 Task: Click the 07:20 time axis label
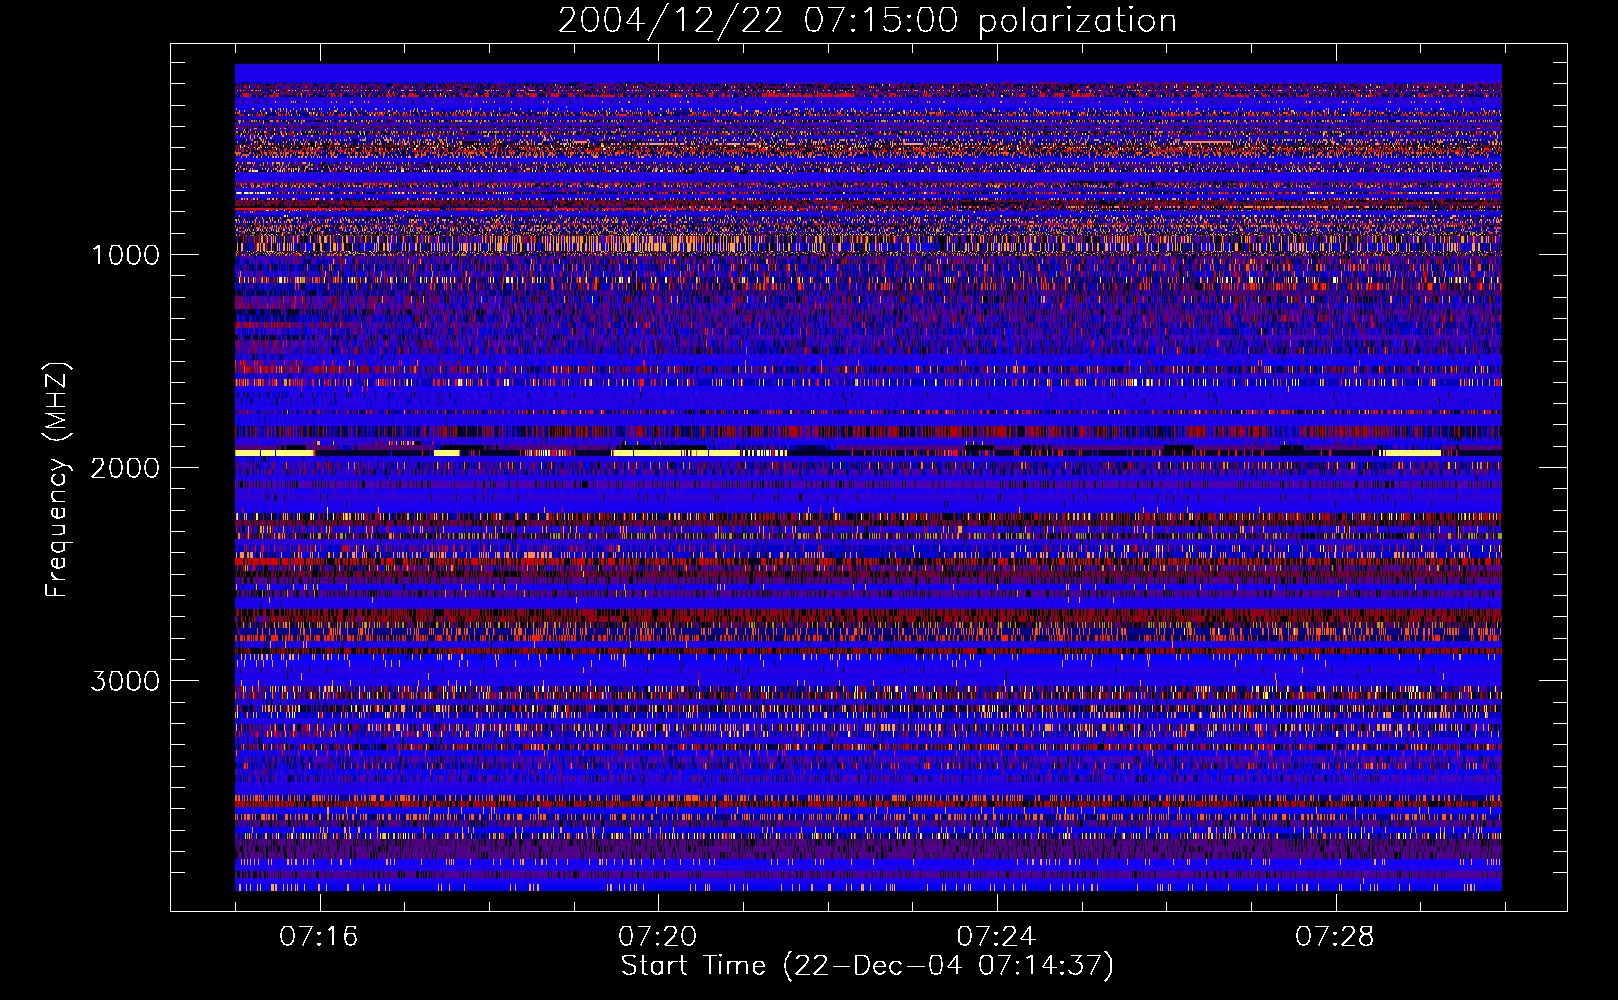click(x=657, y=937)
